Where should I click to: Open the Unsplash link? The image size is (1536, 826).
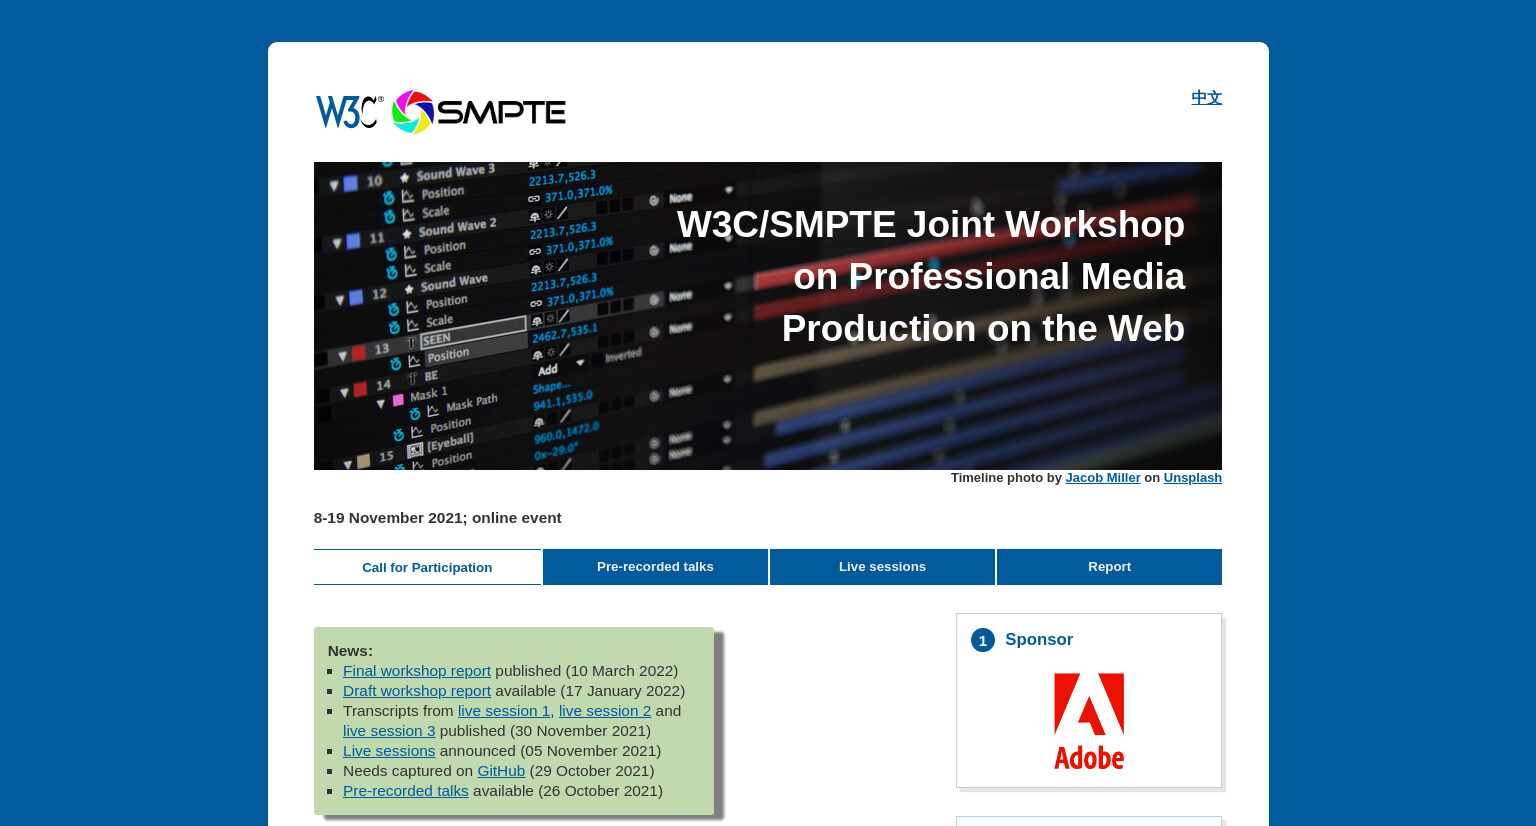pos(1192,478)
